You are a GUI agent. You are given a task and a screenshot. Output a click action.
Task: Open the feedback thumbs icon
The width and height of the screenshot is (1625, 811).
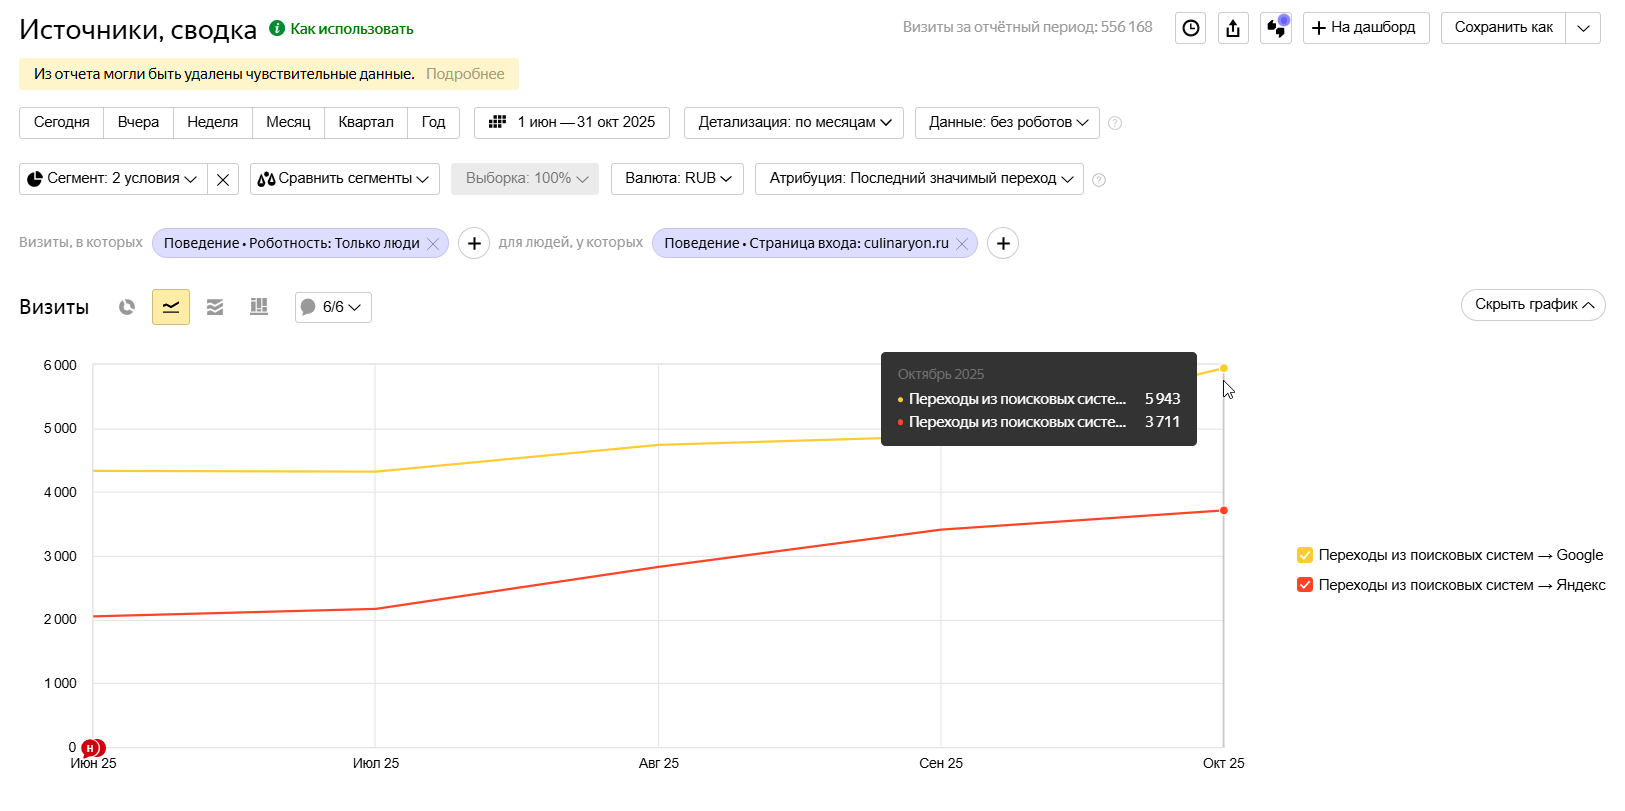[1276, 28]
